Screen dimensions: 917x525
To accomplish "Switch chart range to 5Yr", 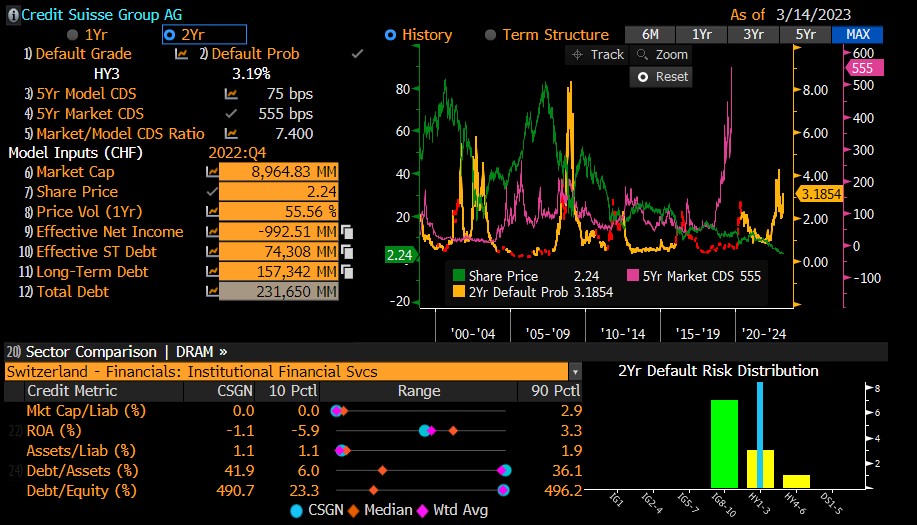I will pyautogui.click(x=805, y=35).
